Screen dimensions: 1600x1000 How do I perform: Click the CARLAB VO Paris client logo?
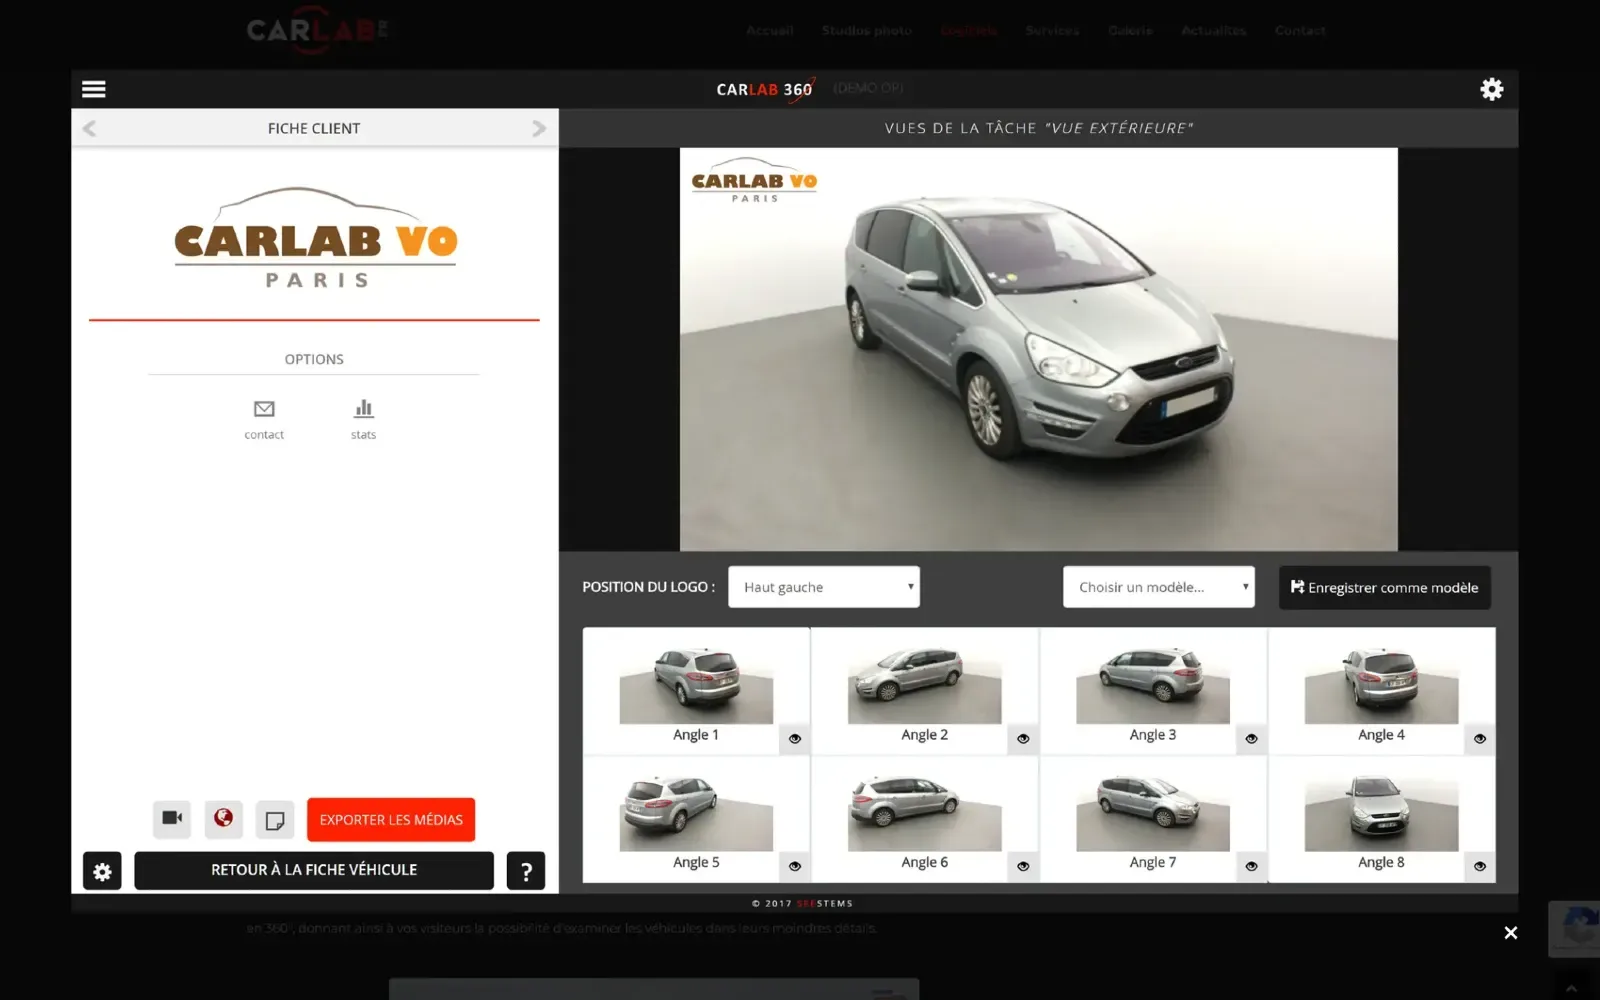315,238
